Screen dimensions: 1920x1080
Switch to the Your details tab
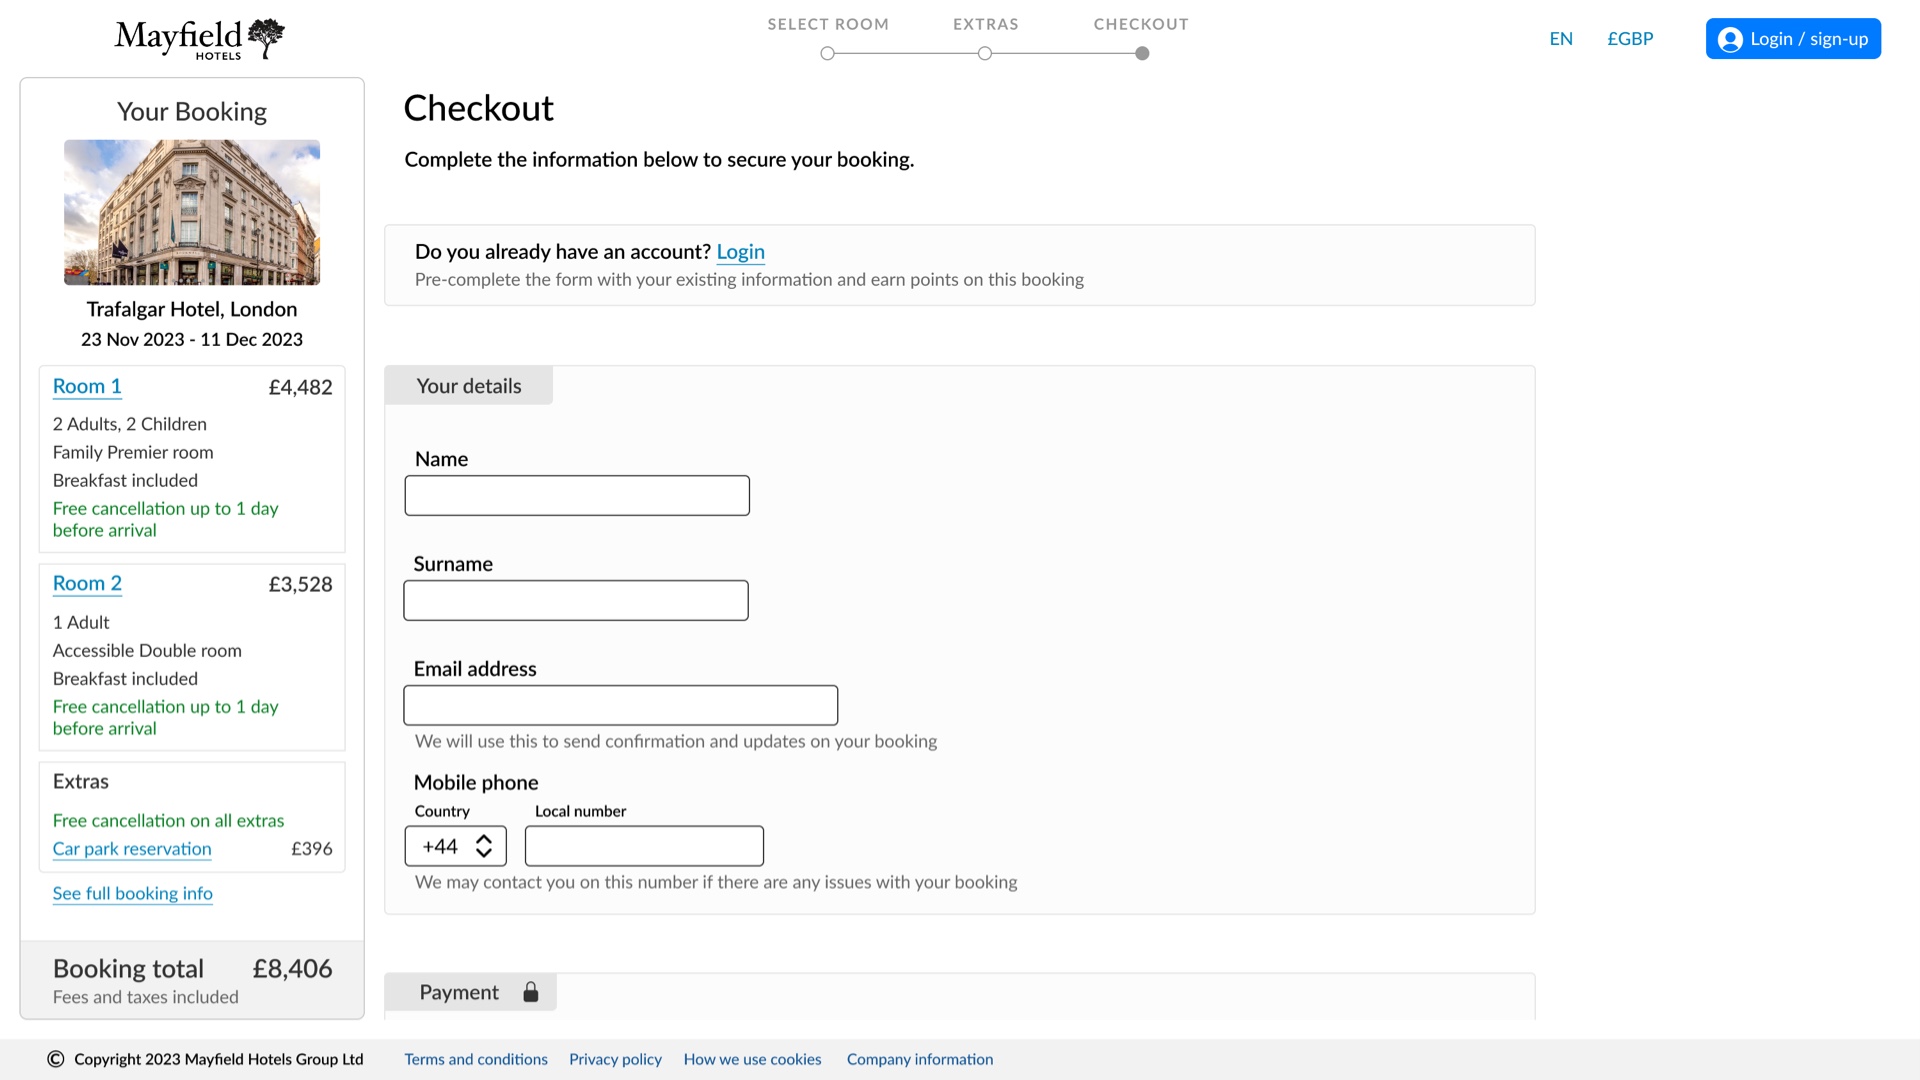point(469,386)
